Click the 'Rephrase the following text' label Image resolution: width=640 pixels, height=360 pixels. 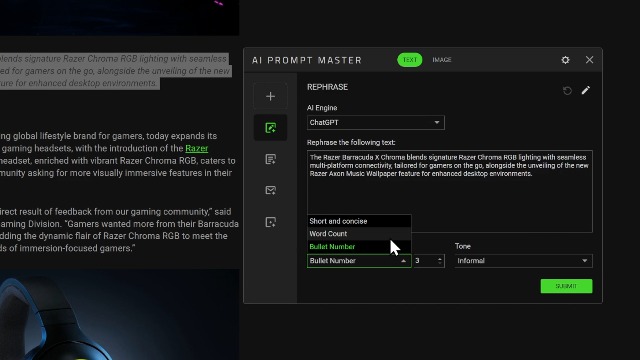click(351, 142)
